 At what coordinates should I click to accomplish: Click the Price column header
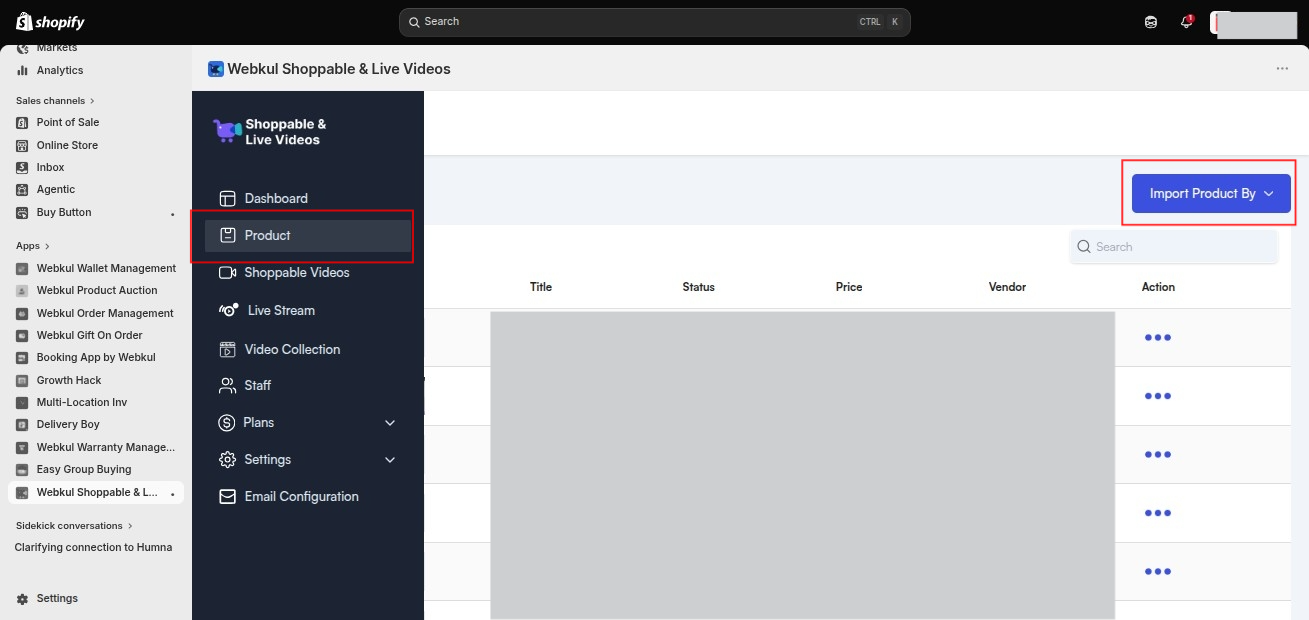click(x=849, y=287)
